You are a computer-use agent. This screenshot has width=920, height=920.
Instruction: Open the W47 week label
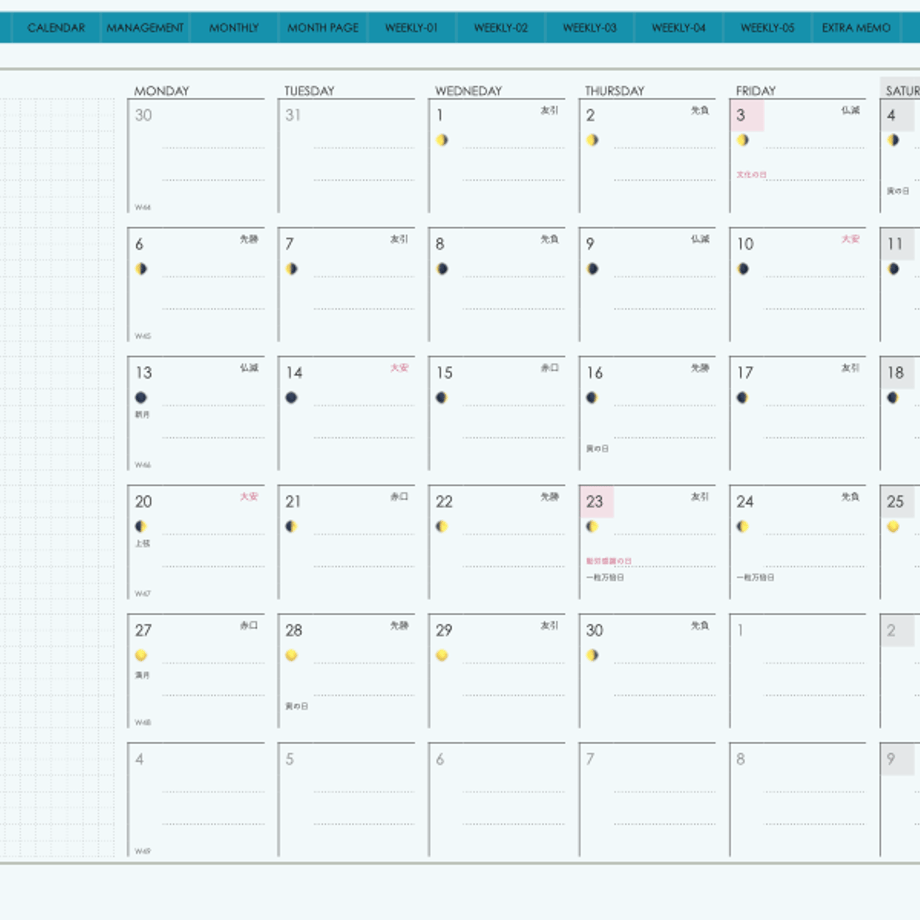[143, 594]
